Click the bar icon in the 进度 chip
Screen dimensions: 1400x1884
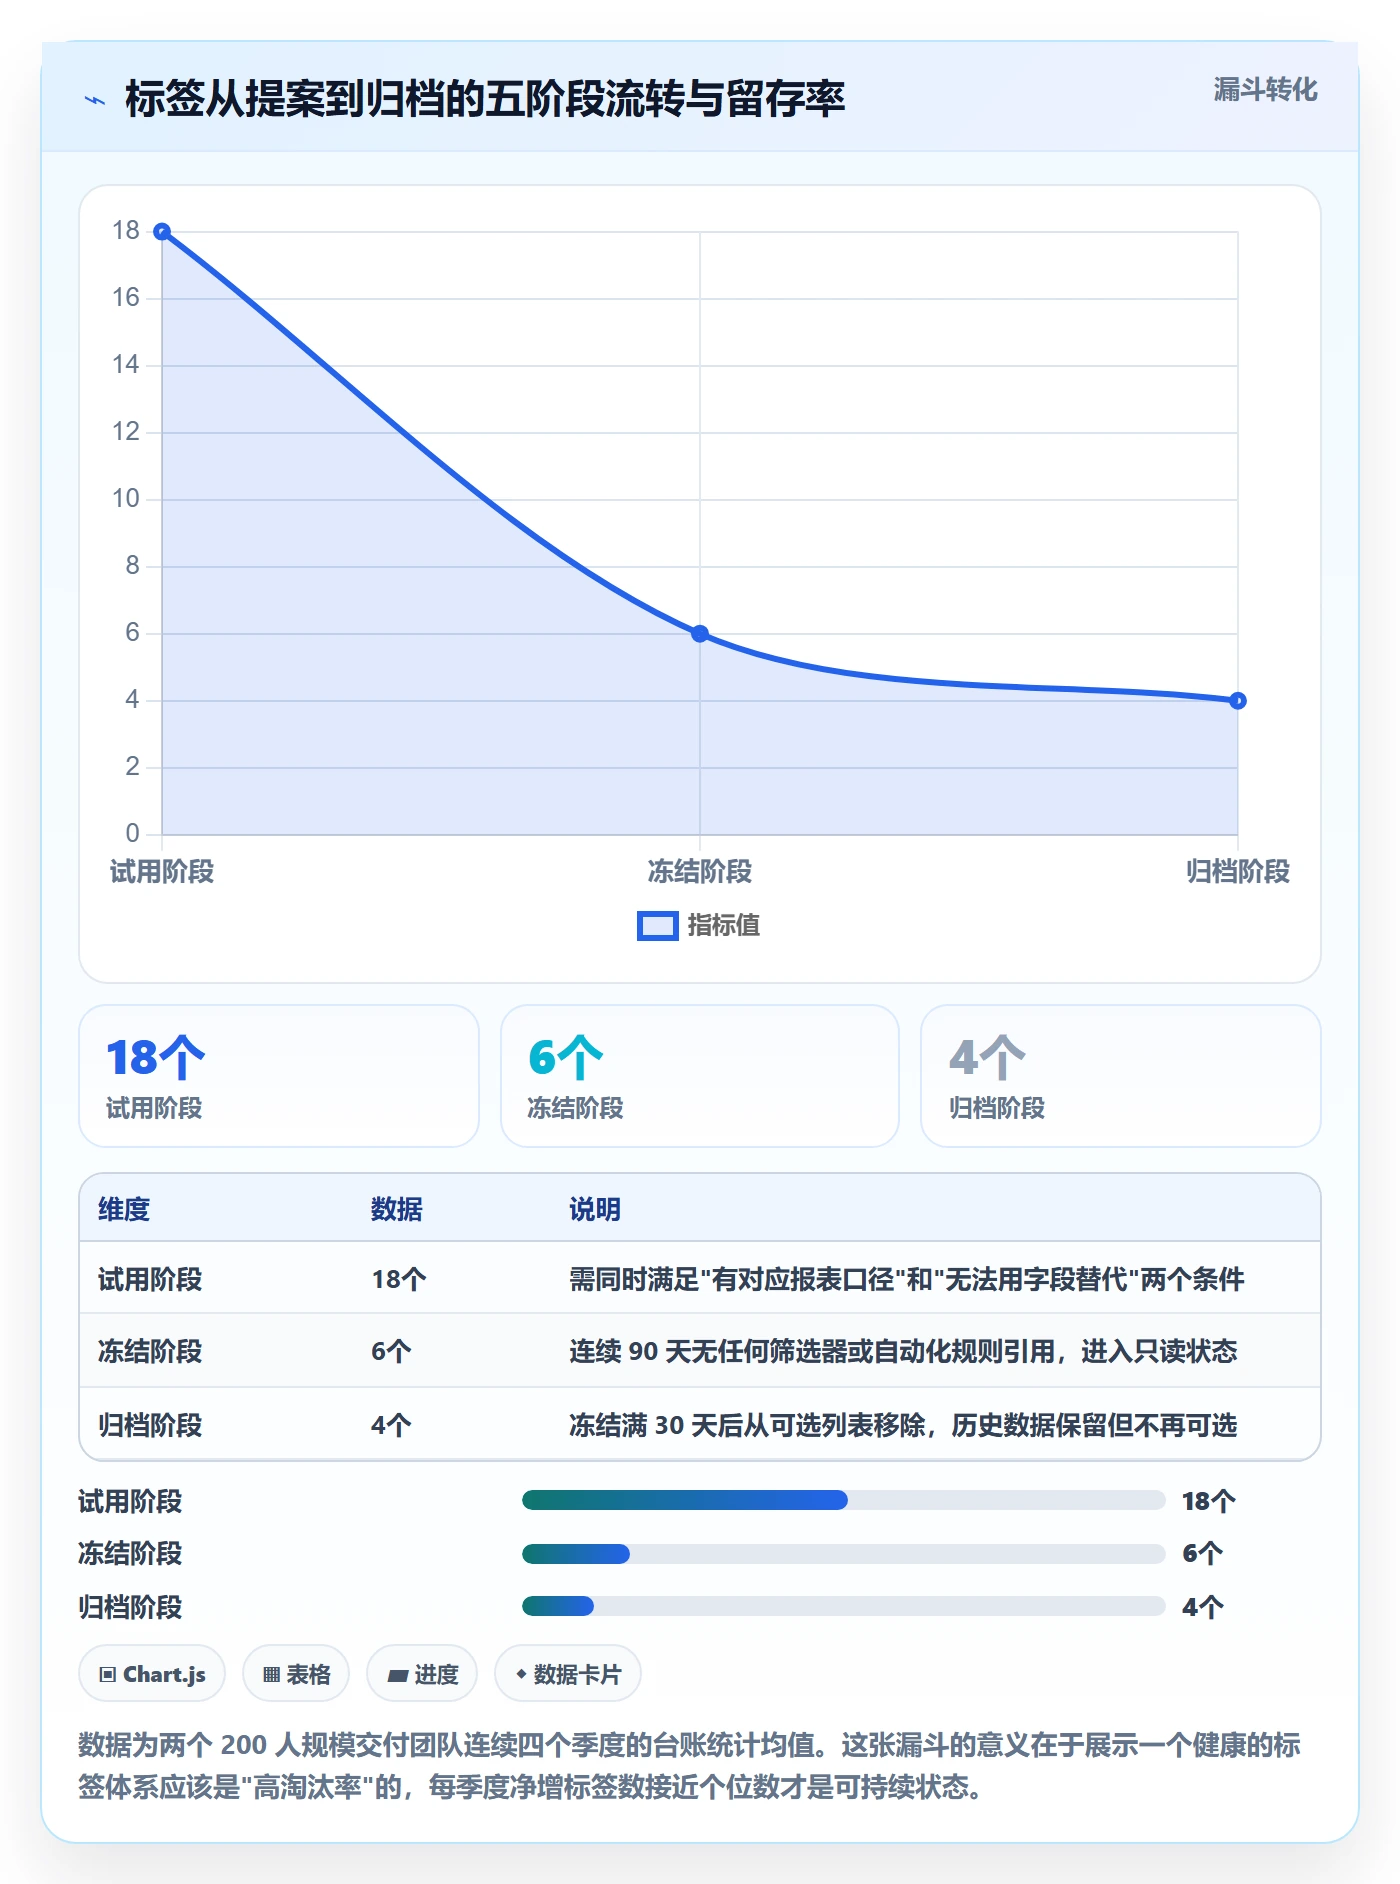[x=398, y=1676]
